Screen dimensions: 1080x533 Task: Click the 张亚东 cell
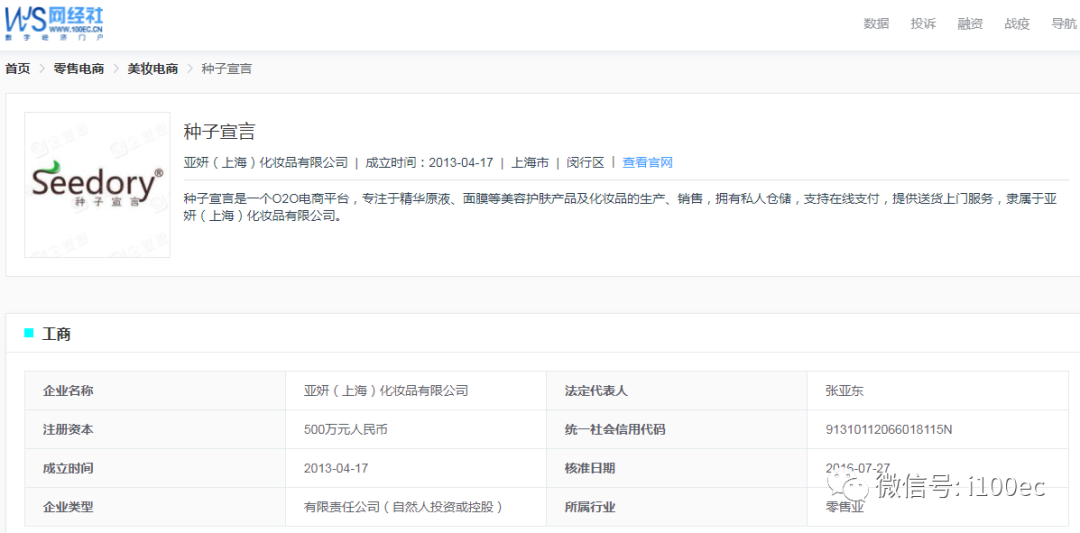[937, 391]
